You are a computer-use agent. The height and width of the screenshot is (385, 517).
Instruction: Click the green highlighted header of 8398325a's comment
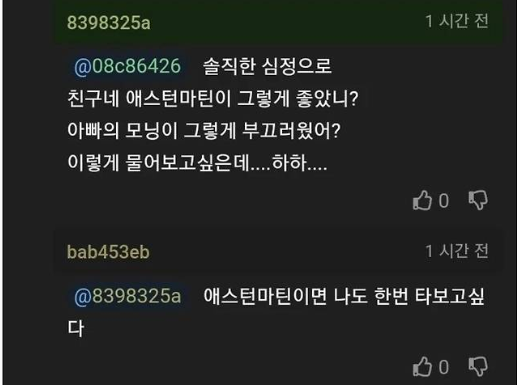(x=278, y=22)
